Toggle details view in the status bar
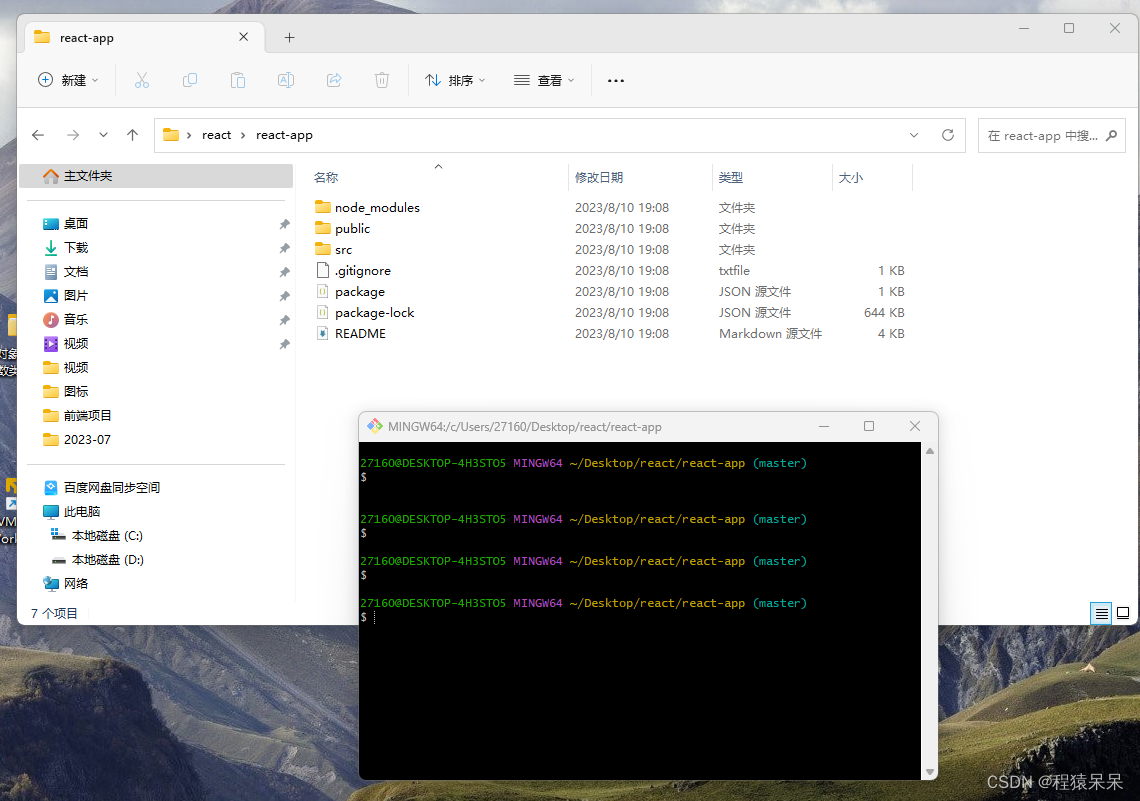Viewport: 1140px width, 801px height. tap(1101, 613)
